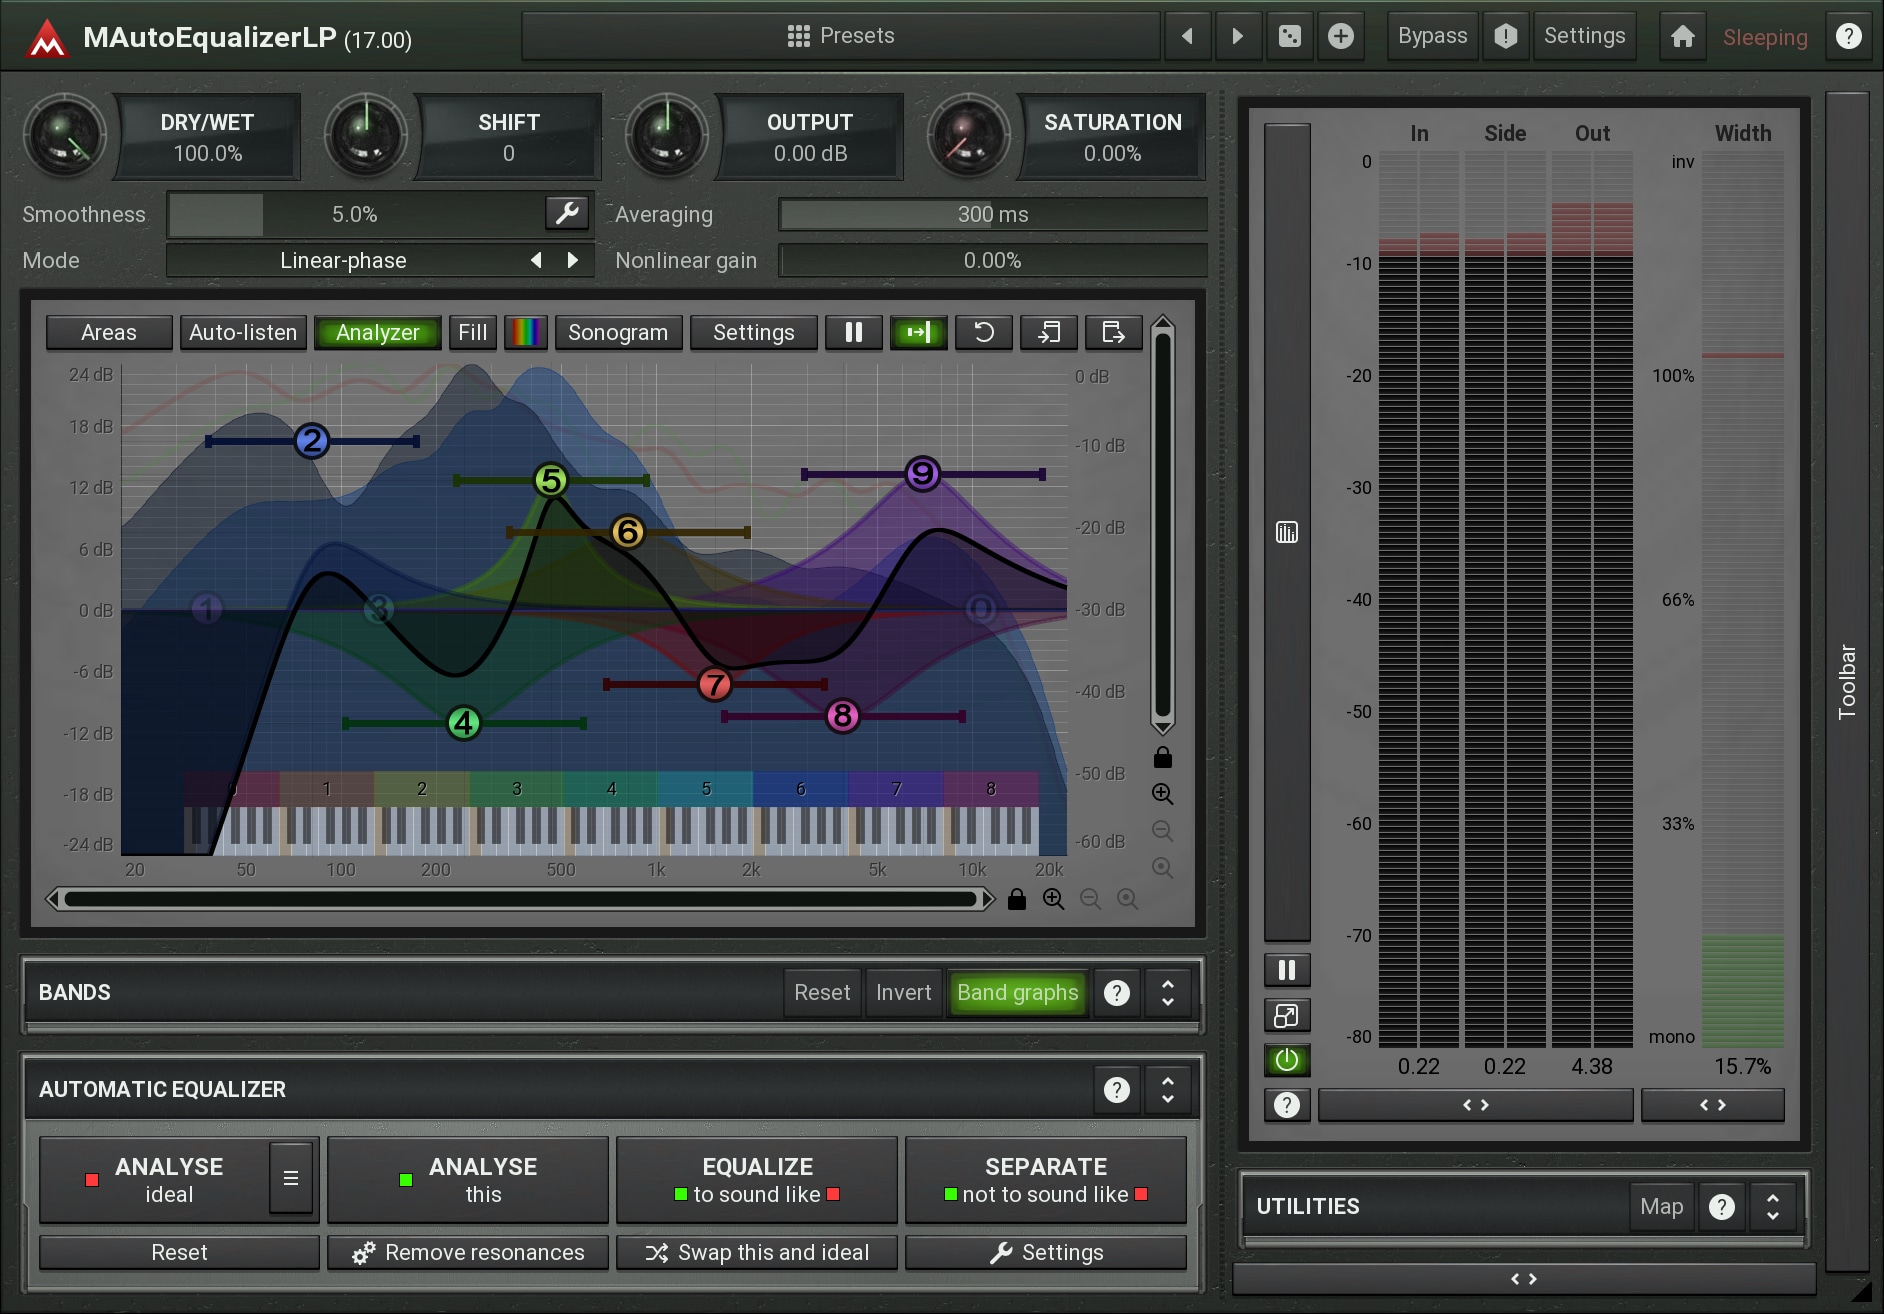Image resolution: width=1884 pixels, height=1314 pixels.
Task: Disable the Band graphs toggle
Action: pyautogui.click(x=1017, y=992)
